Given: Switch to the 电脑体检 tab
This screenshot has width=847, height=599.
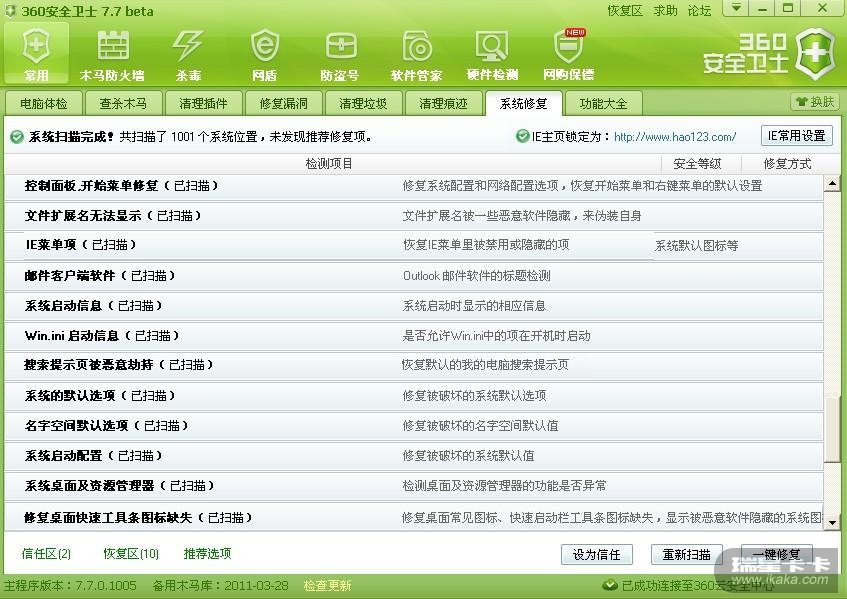Looking at the screenshot, I should pos(44,103).
